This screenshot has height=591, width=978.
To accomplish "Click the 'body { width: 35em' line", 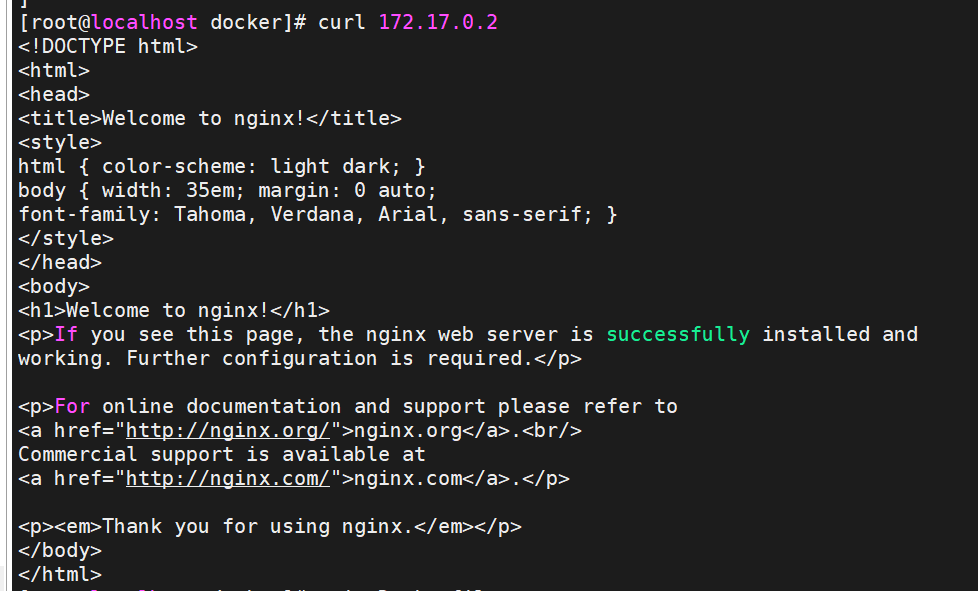I will coord(228,191).
